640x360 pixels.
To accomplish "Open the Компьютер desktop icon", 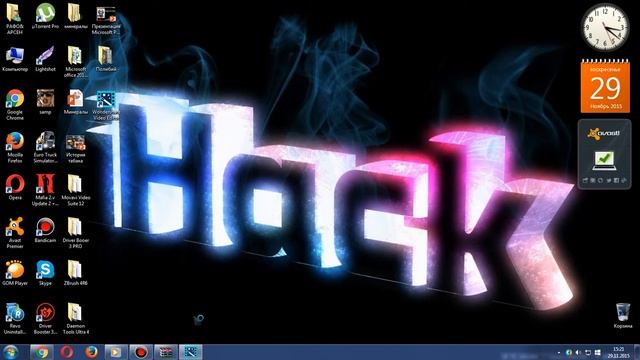I will pyautogui.click(x=15, y=60).
